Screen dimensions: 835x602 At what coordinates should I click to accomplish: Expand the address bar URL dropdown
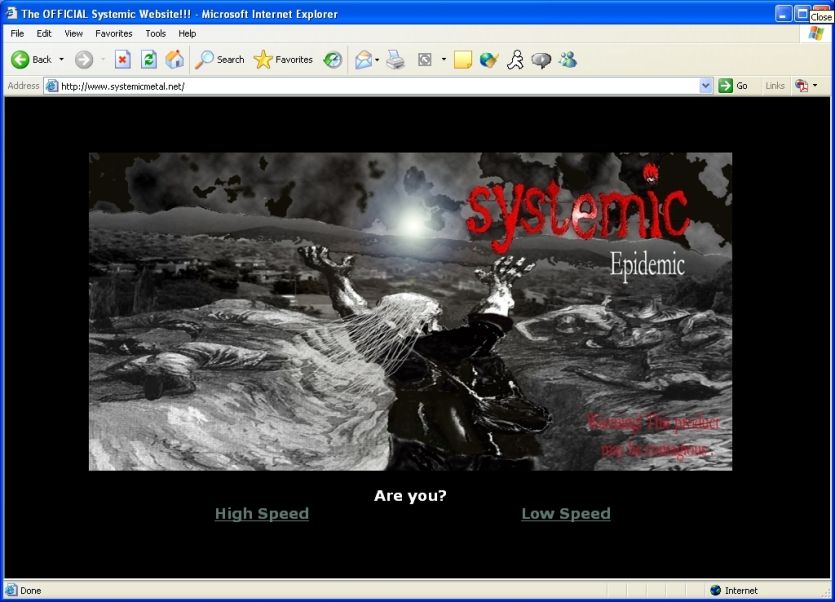pyautogui.click(x=706, y=86)
